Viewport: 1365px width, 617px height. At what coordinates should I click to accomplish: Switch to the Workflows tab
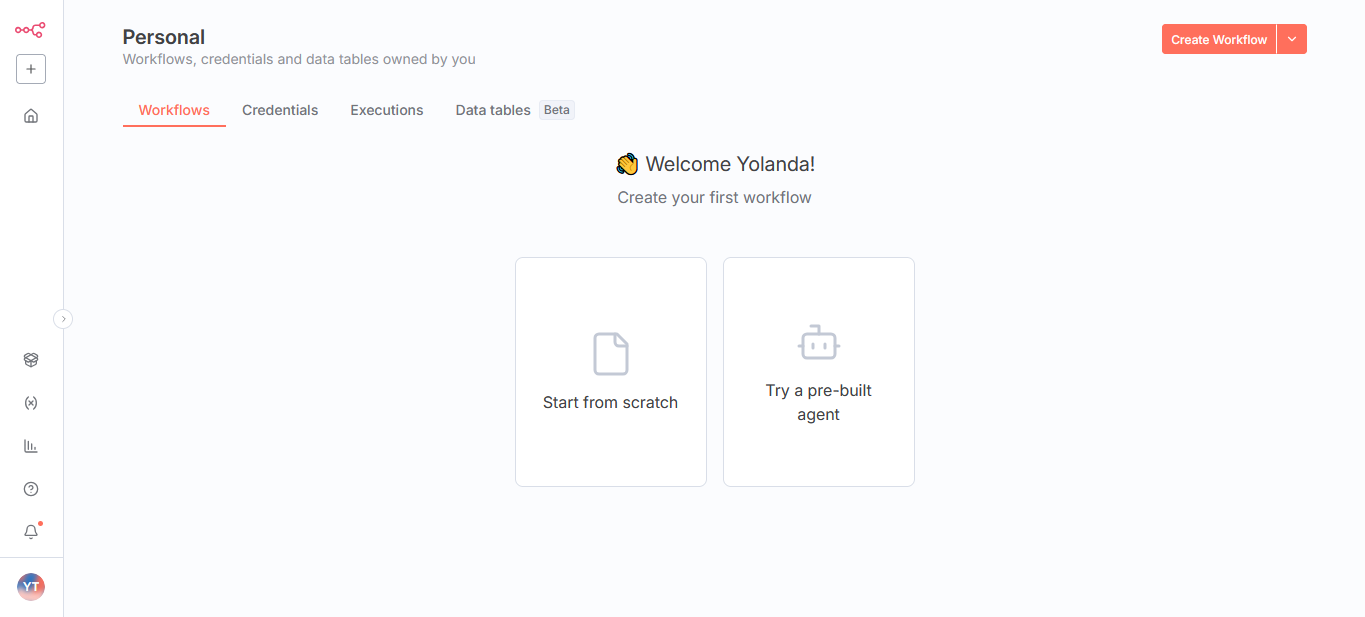pos(174,110)
